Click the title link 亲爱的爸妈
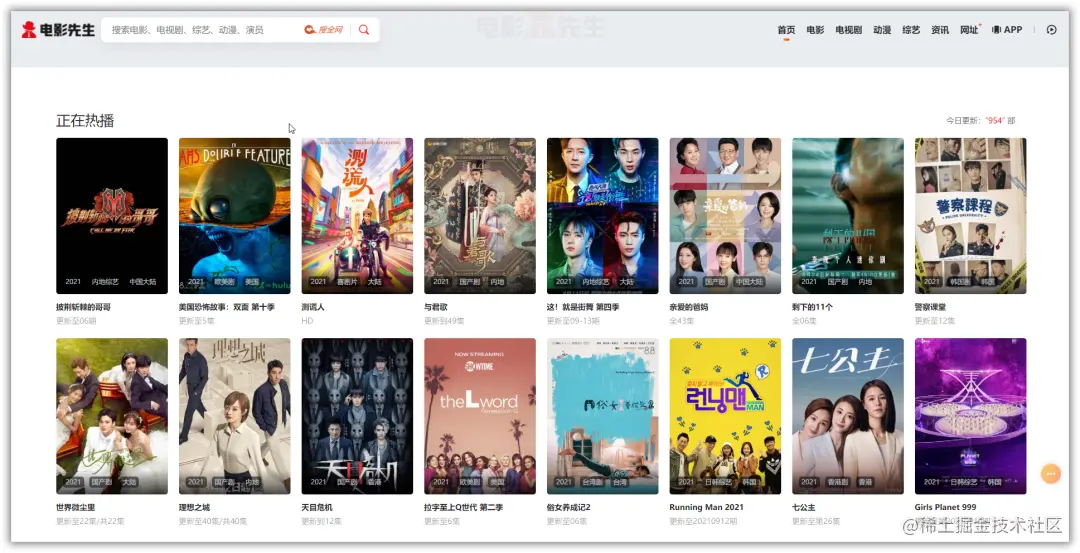Image resolution: width=1080 pixels, height=553 pixels. coord(689,307)
